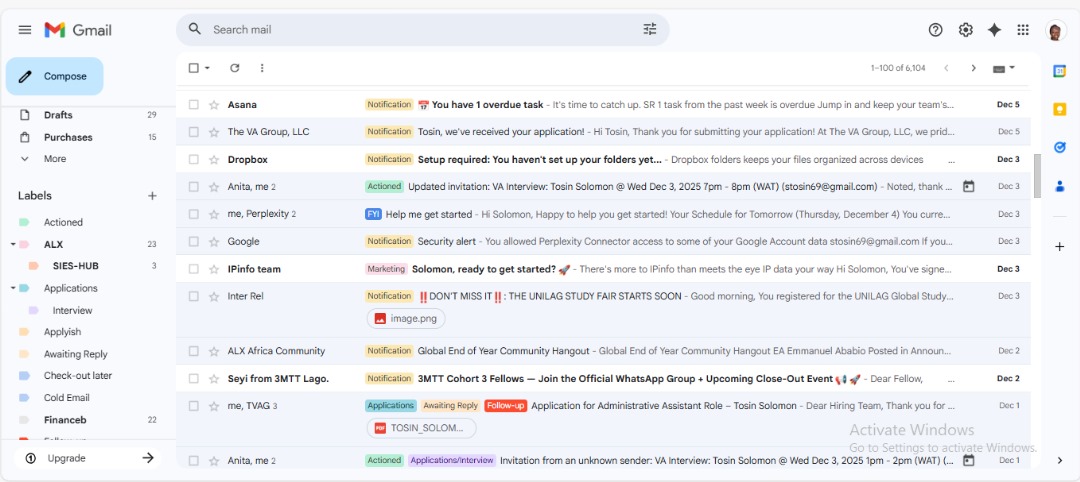Tick the Google email checkbox
This screenshot has height=482, width=1080.
[x=194, y=242]
